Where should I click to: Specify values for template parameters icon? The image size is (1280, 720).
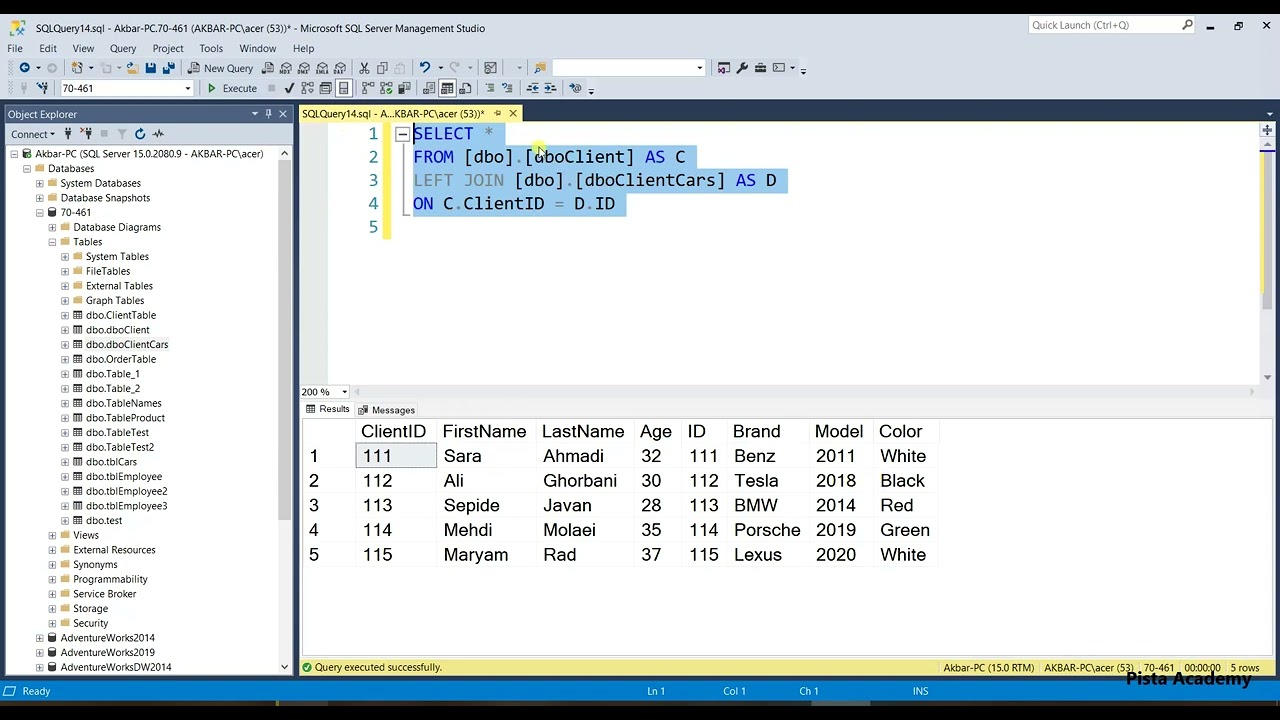tap(575, 88)
